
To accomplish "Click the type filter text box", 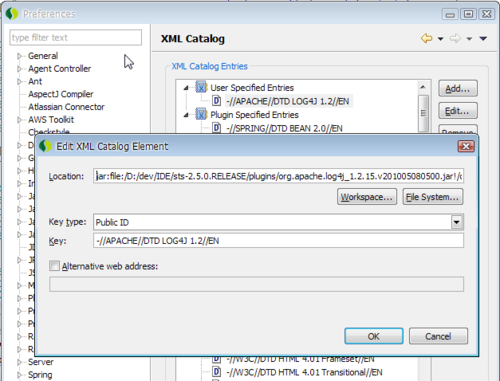I will tap(76, 37).
